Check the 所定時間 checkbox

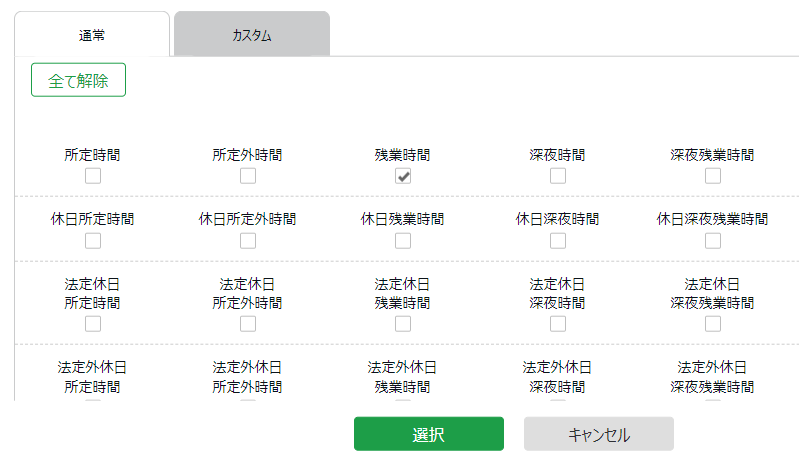tap(93, 176)
